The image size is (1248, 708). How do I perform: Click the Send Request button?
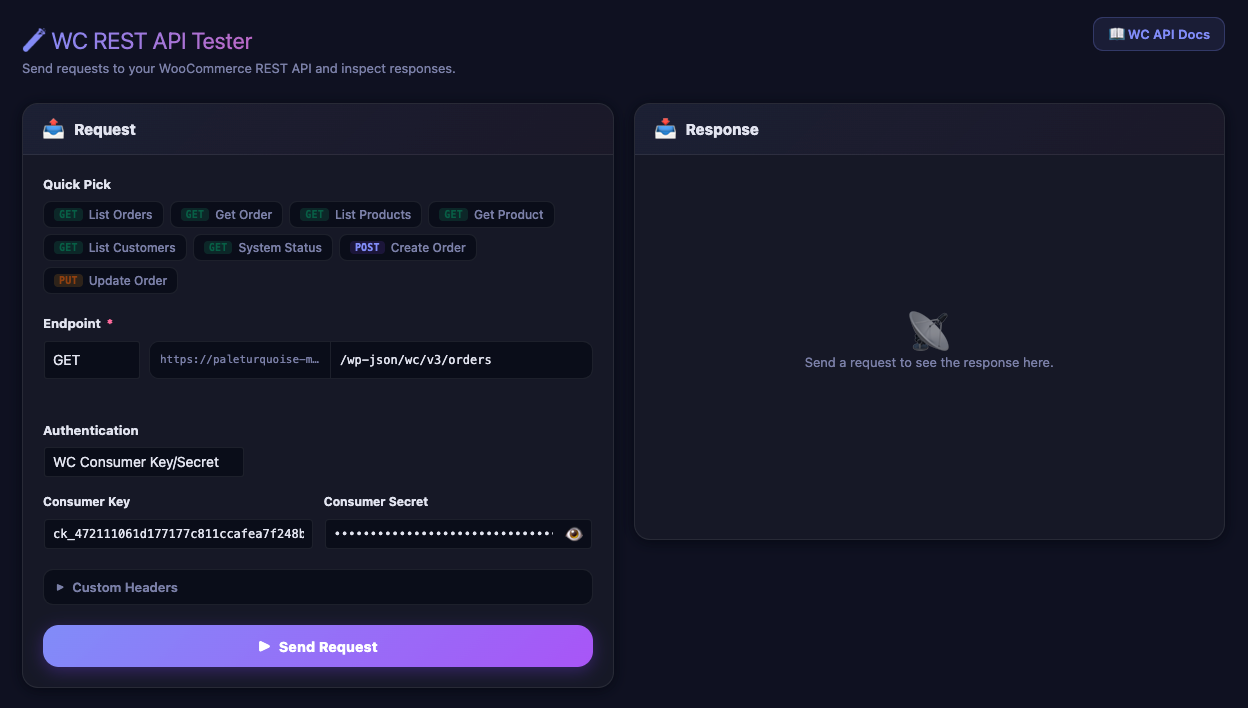(318, 646)
